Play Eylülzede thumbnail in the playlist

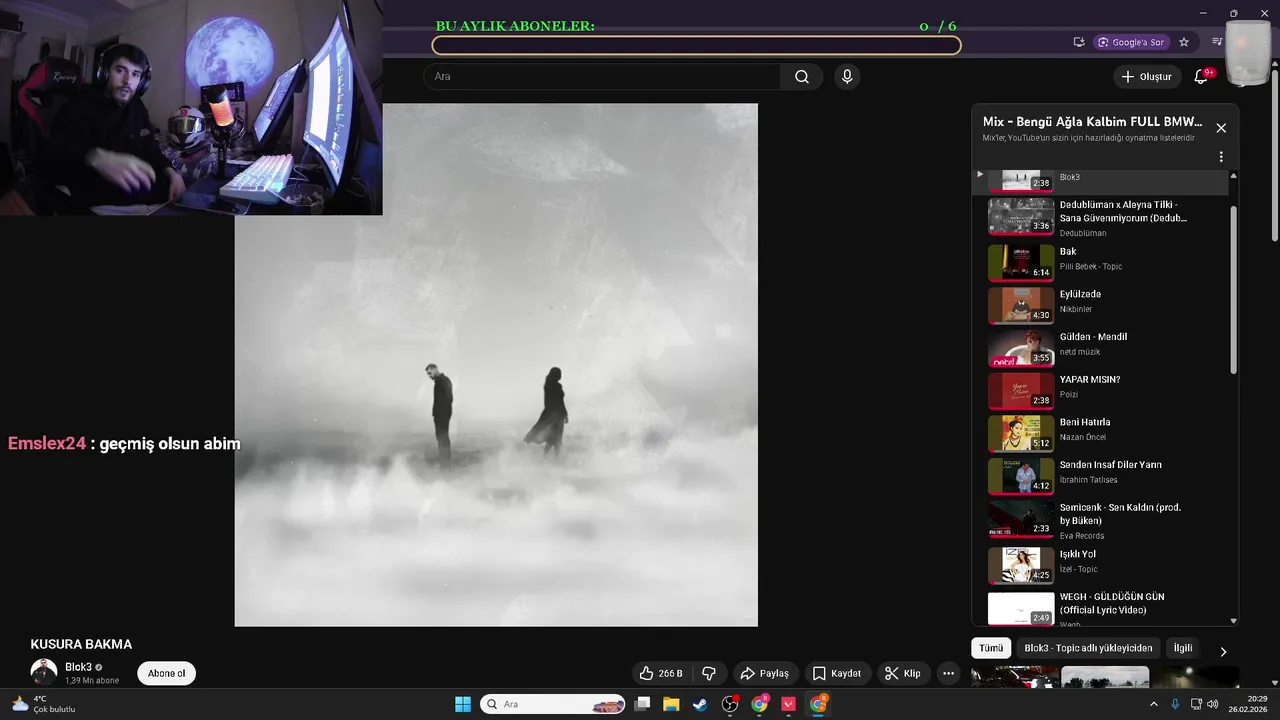coord(1021,305)
